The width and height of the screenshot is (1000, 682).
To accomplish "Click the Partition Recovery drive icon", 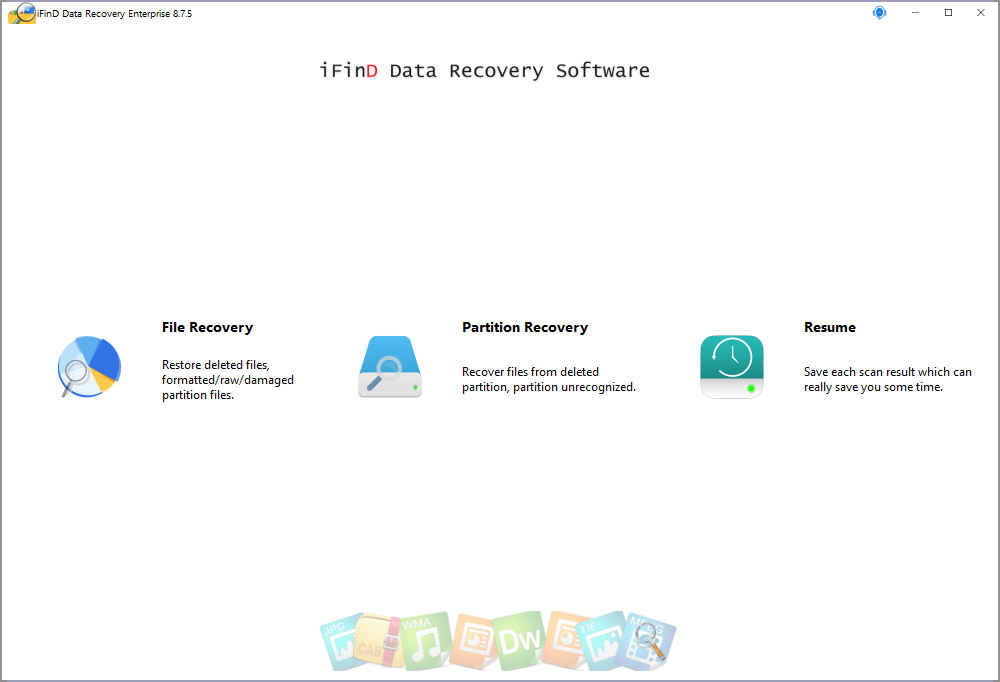I will pyautogui.click(x=390, y=367).
